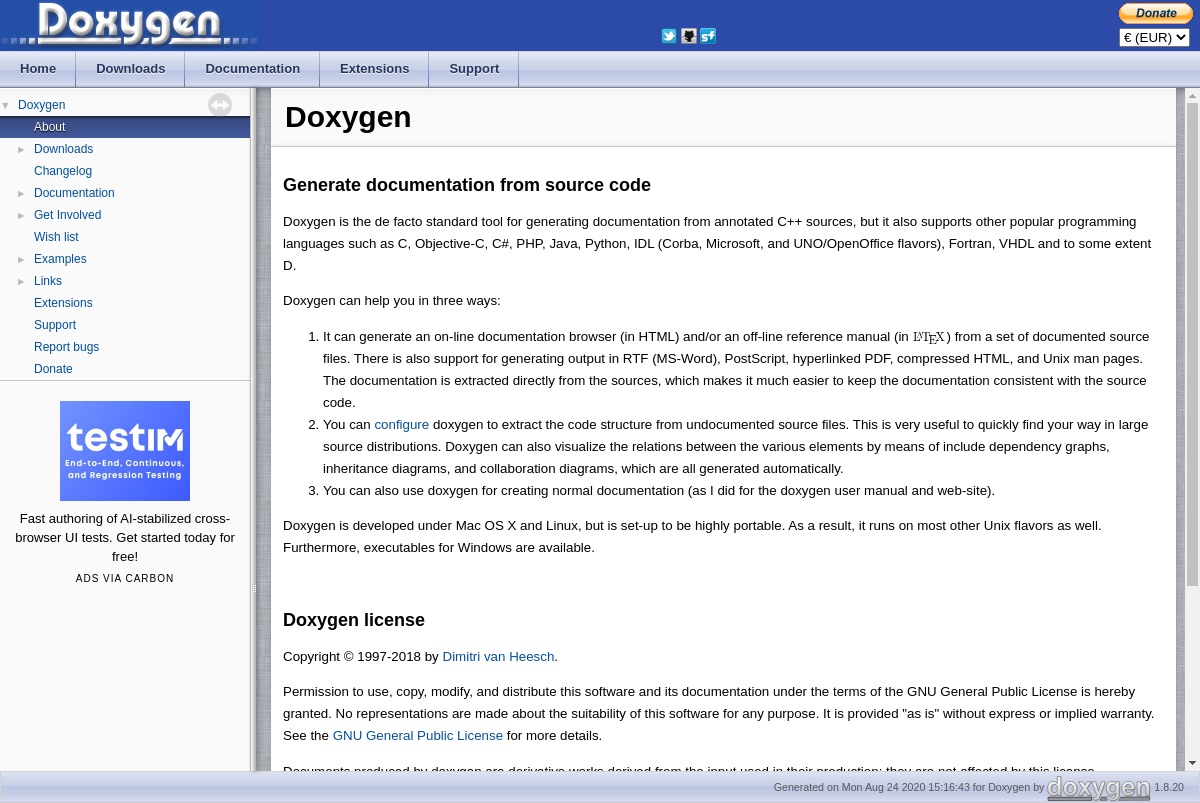Open the currency dropdown showing EUR

click(x=1154, y=38)
